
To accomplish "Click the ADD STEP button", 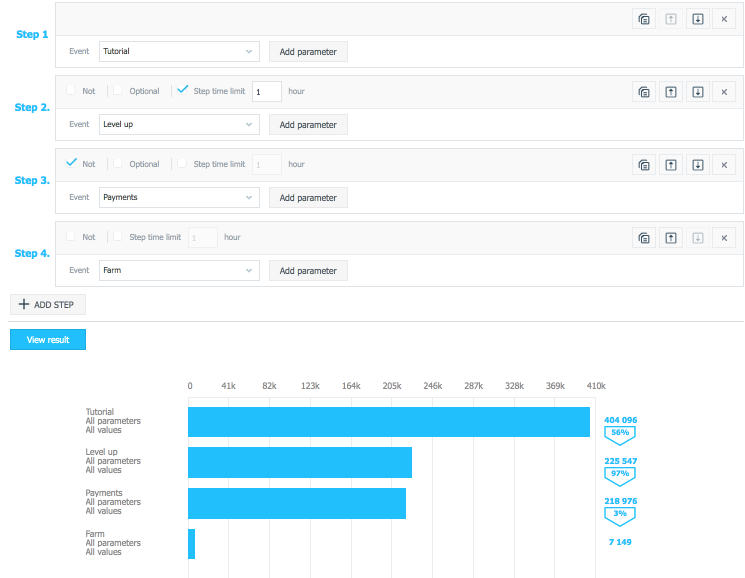I will coord(48,305).
